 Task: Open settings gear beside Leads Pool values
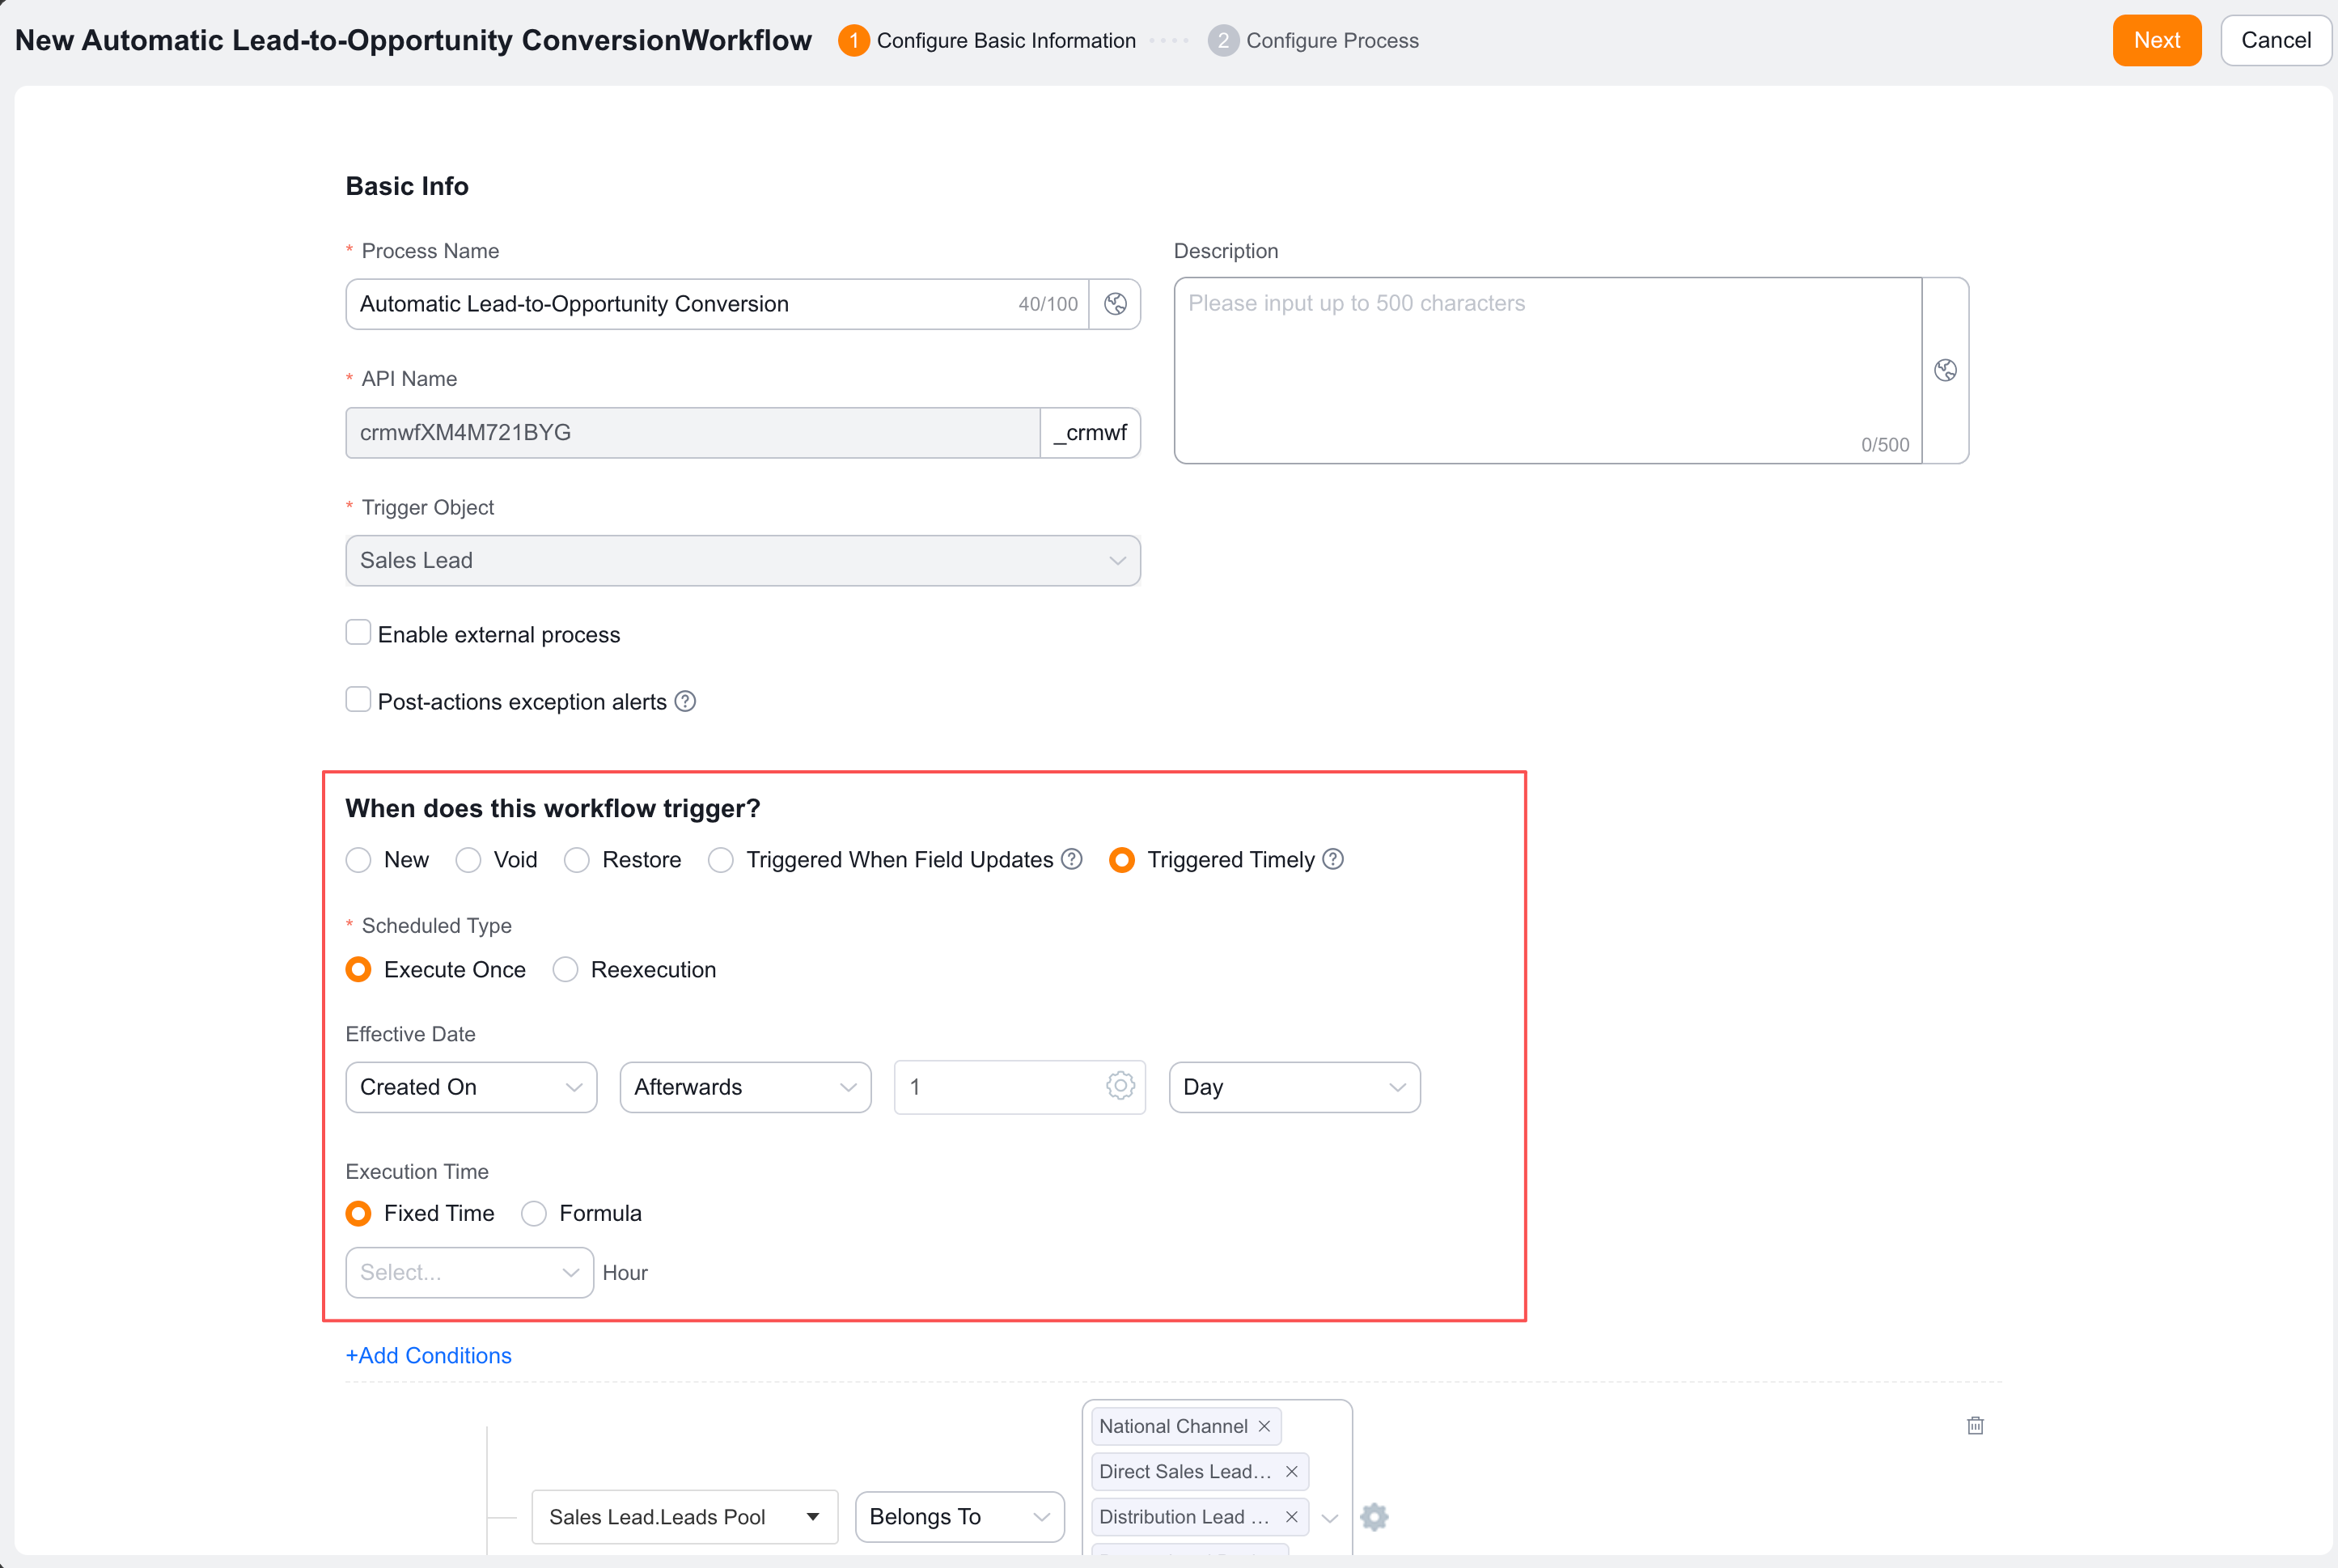1374,1517
